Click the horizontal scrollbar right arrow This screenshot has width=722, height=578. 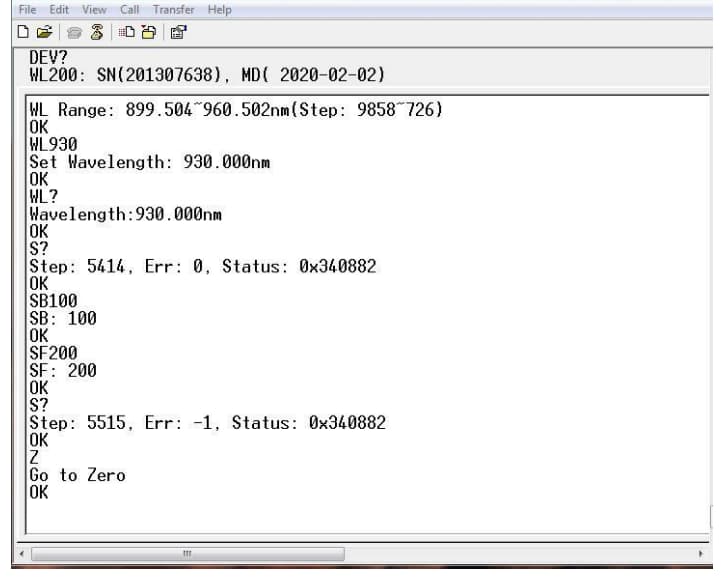pos(701,553)
